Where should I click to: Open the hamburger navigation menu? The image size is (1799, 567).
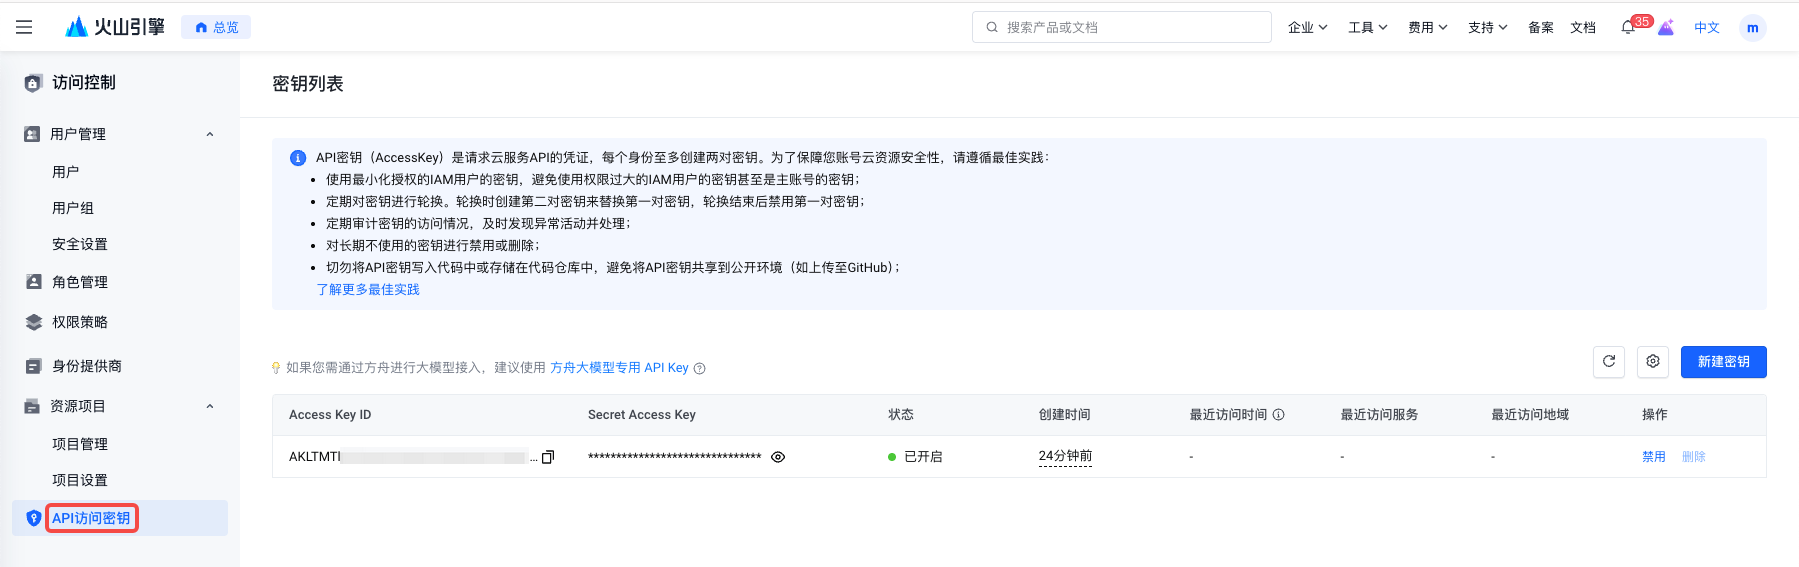tap(24, 27)
